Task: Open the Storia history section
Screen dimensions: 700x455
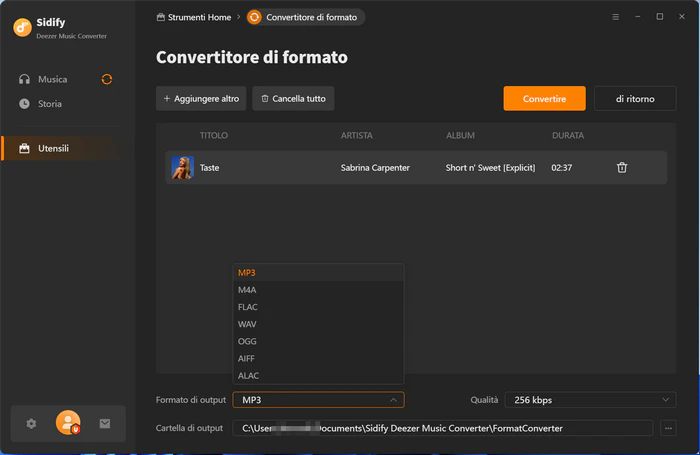Action: coord(50,104)
